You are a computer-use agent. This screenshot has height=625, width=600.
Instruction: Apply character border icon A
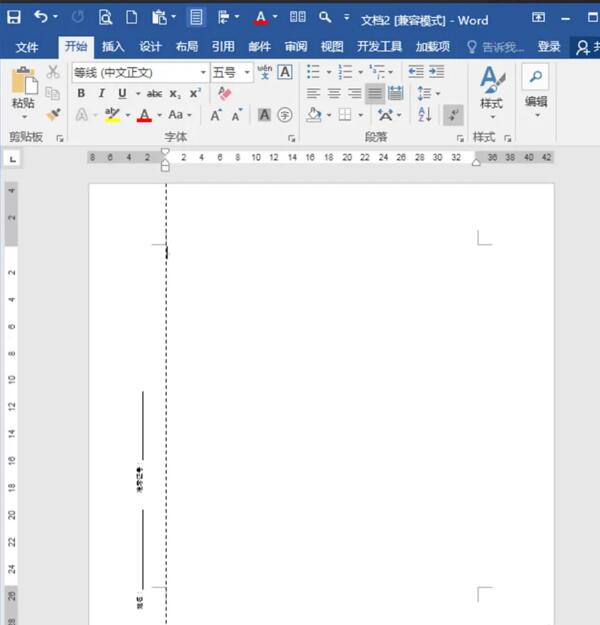click(285, 72)
